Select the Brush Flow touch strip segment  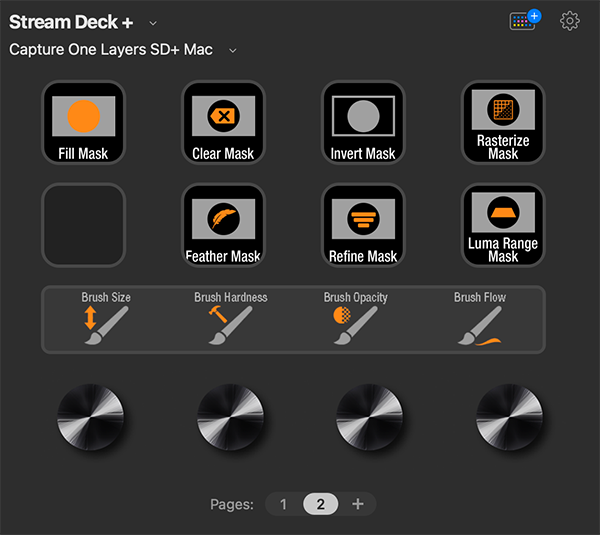coord(480,319)
